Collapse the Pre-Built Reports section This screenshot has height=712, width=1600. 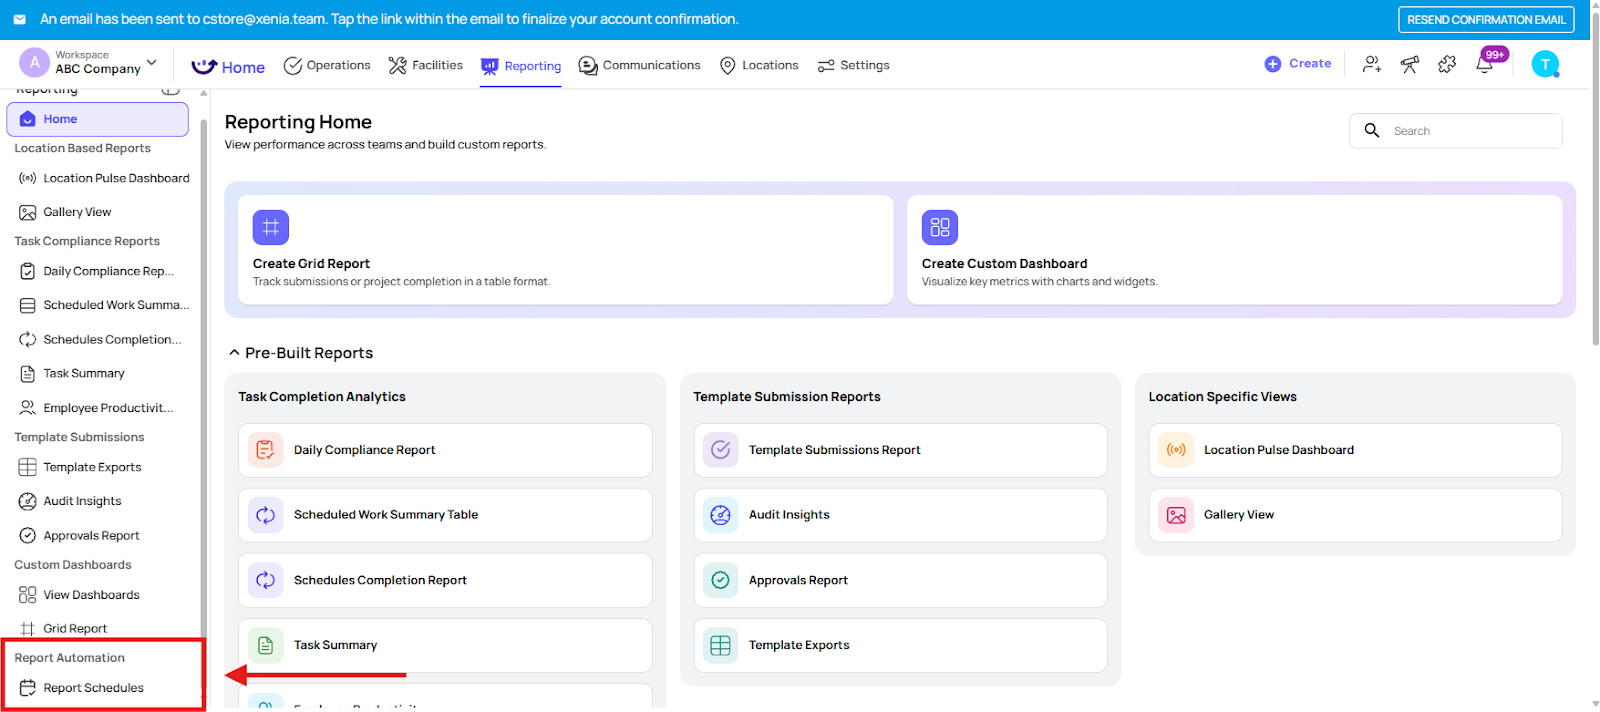coord(235,353)
